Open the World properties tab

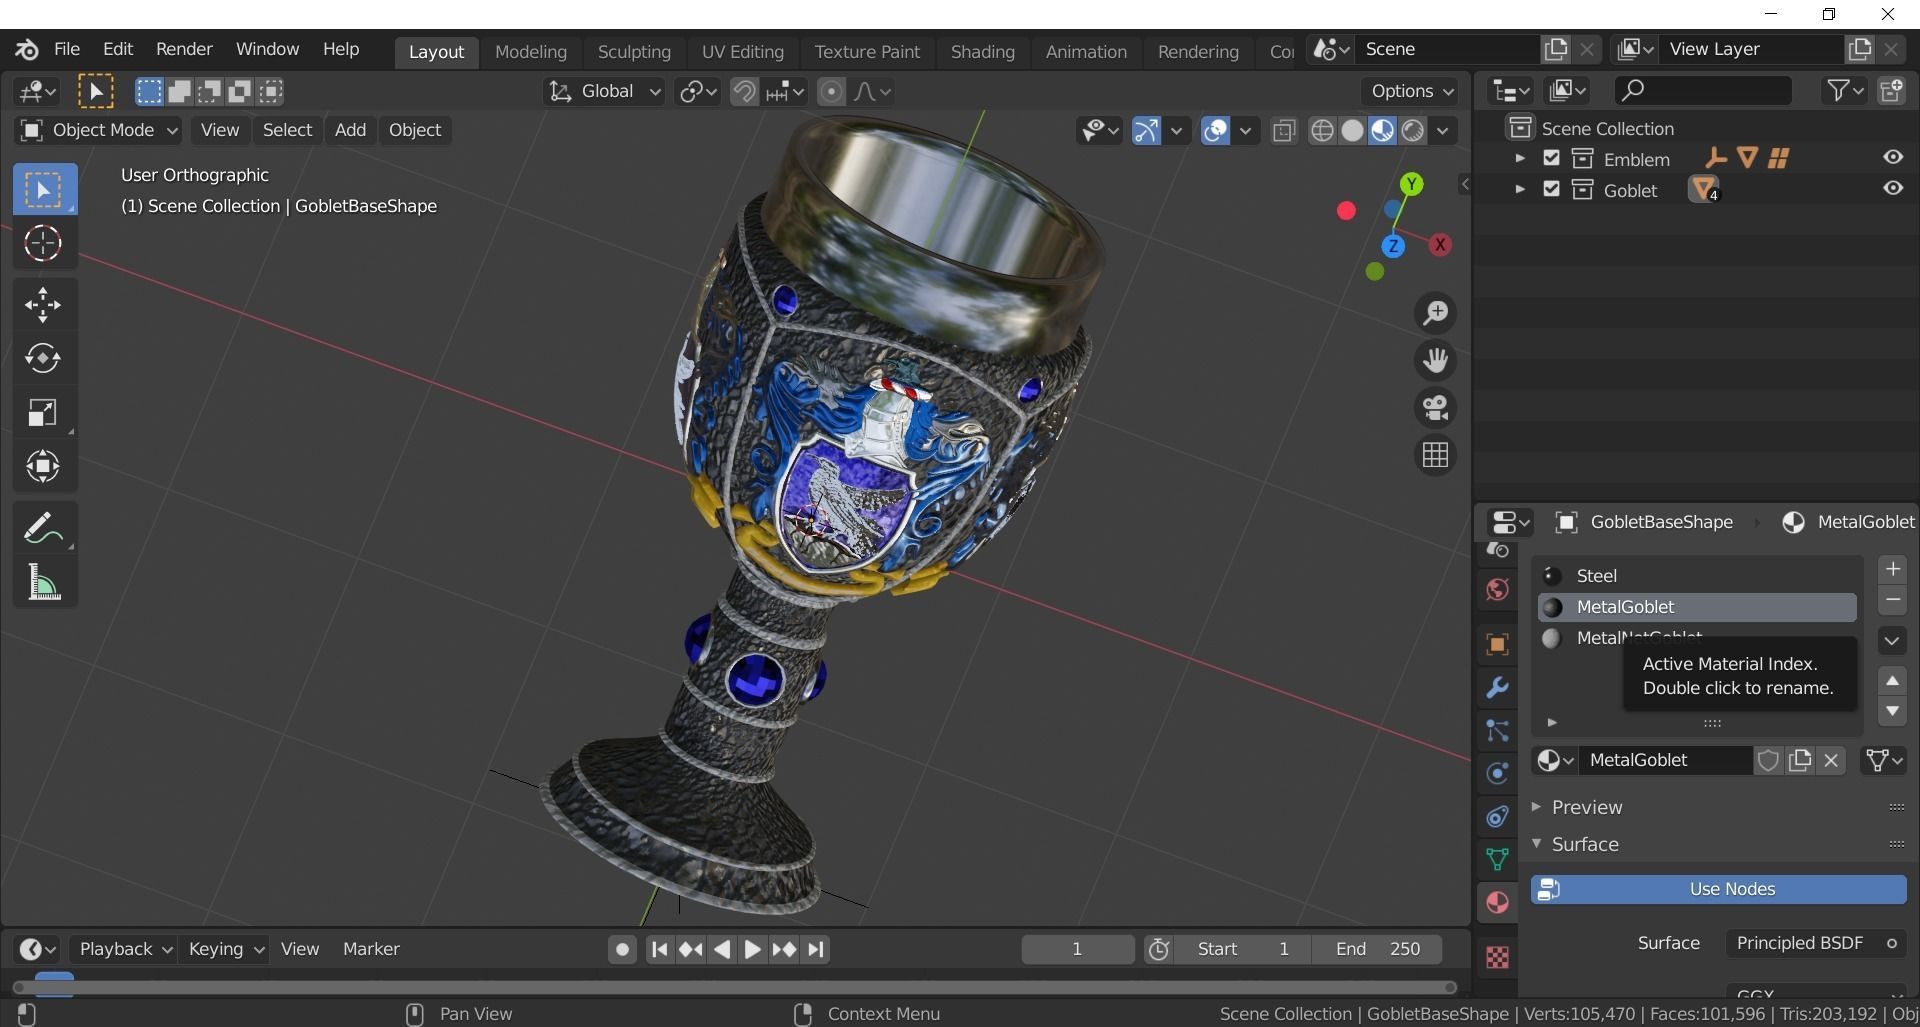click(1497, 590)
